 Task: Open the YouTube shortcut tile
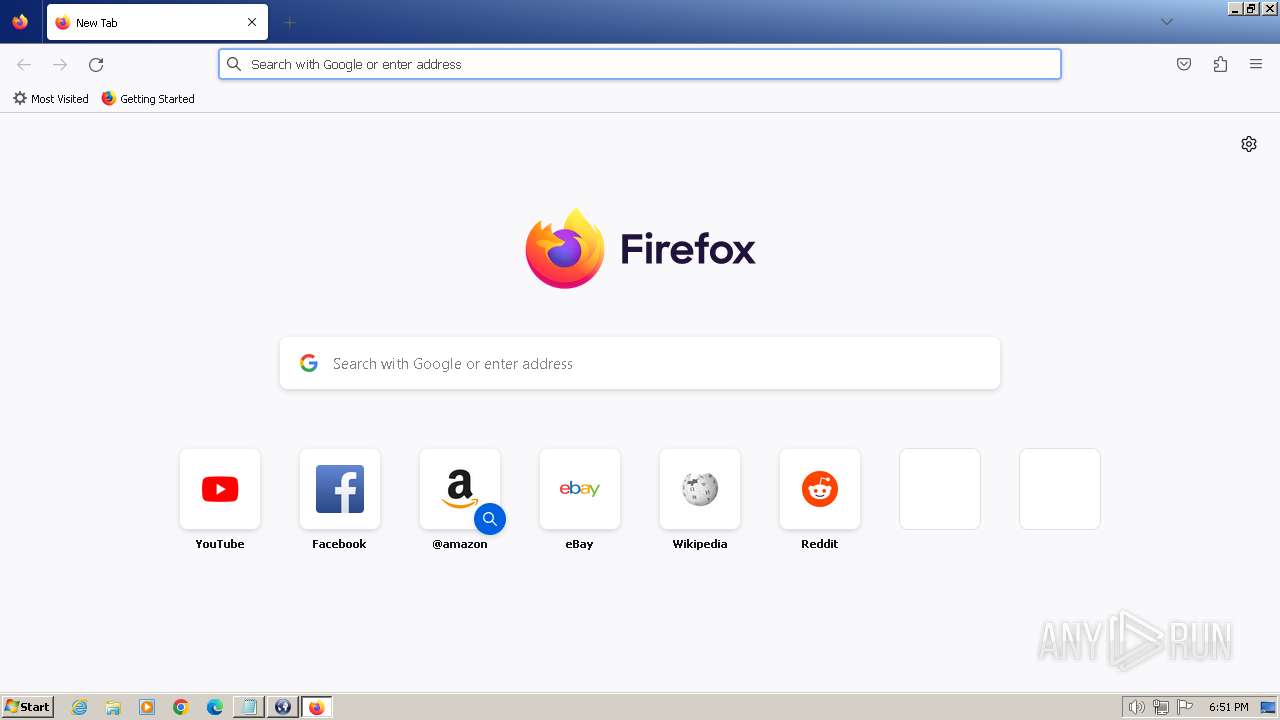(x=220, y=489)
